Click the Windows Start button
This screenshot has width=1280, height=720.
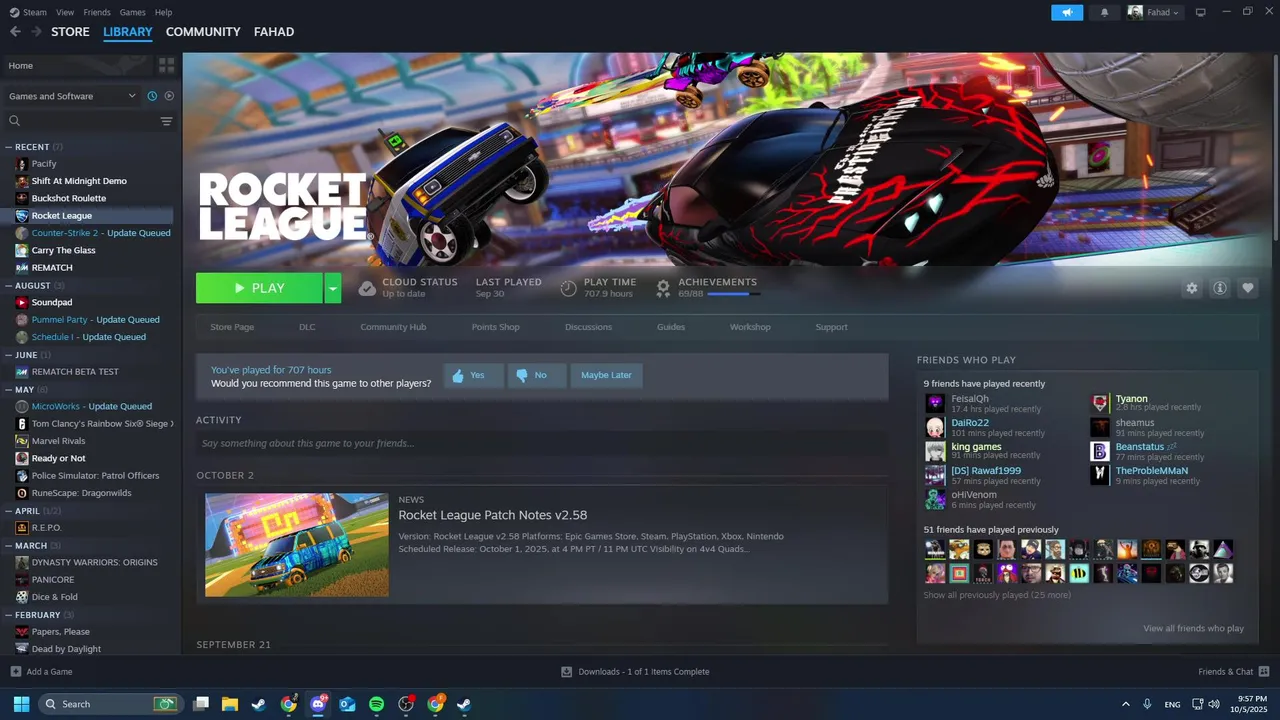[x=21, y=704]
